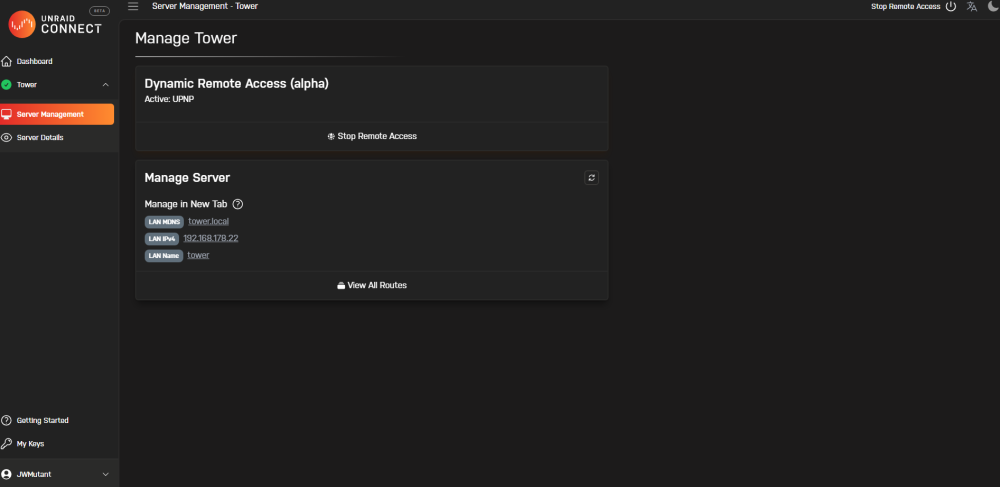Click Server Management - Tower title text

click(205, 6)
